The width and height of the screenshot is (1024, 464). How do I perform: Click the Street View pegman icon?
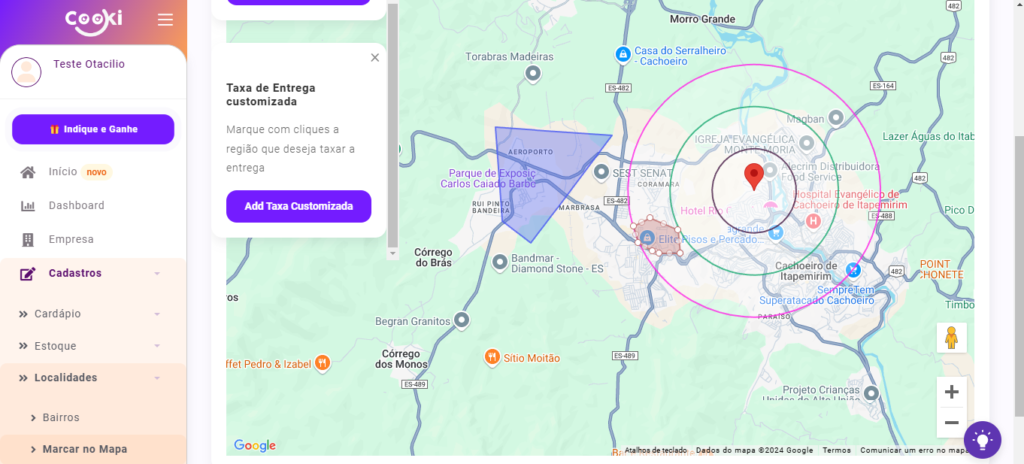tap(951, 338)
